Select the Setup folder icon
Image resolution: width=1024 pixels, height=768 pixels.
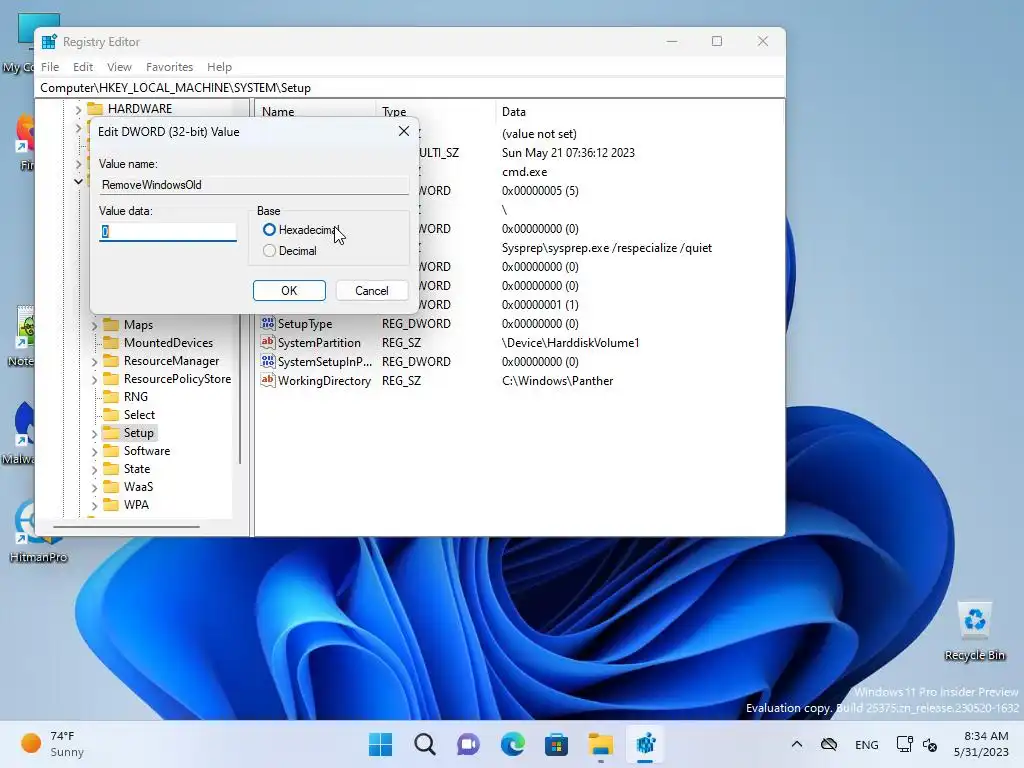coord(112,432)
